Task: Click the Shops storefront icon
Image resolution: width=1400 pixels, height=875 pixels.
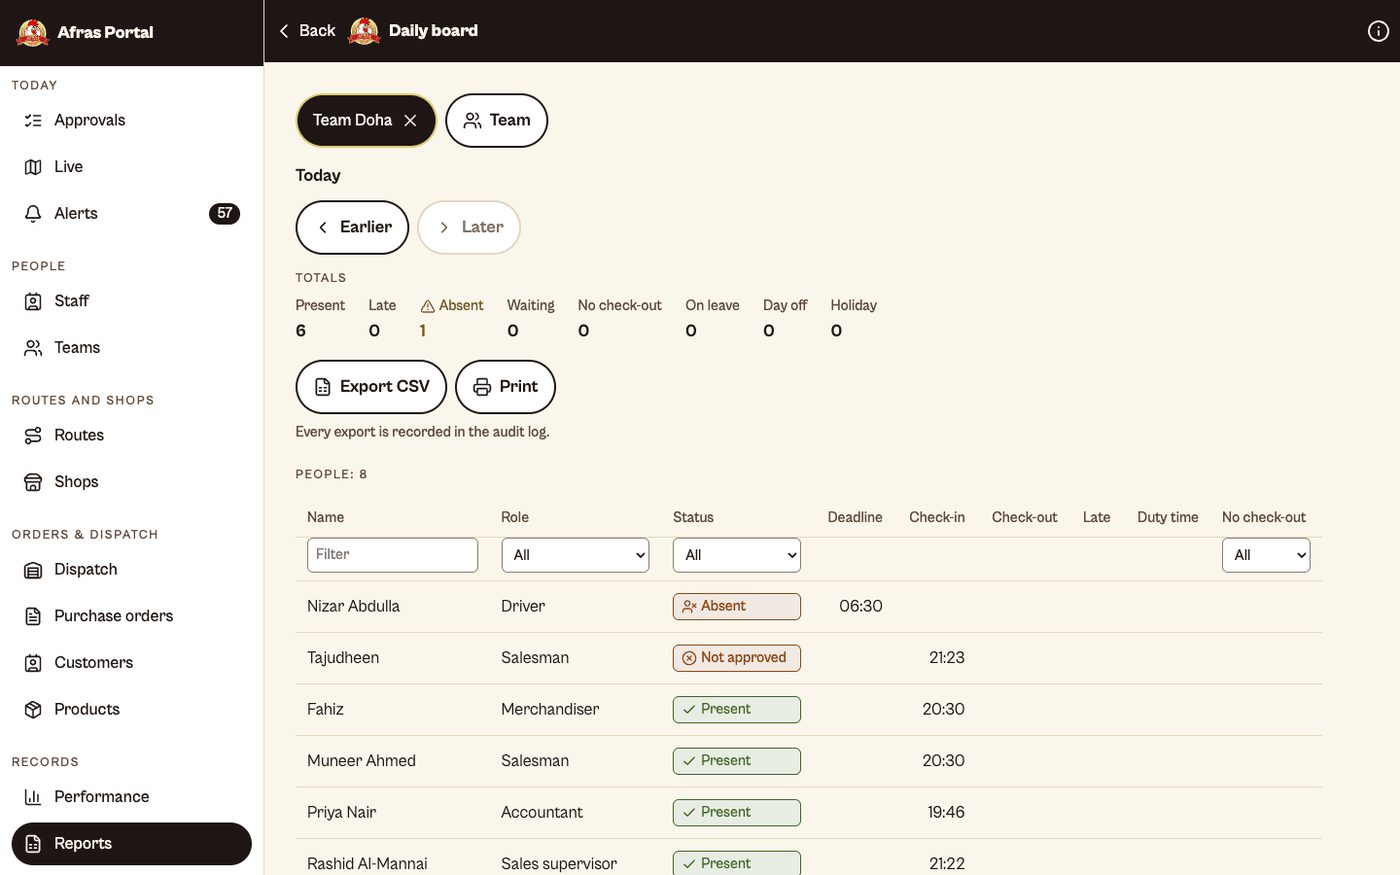Action: pyautogui.click(x=33, y=482)
